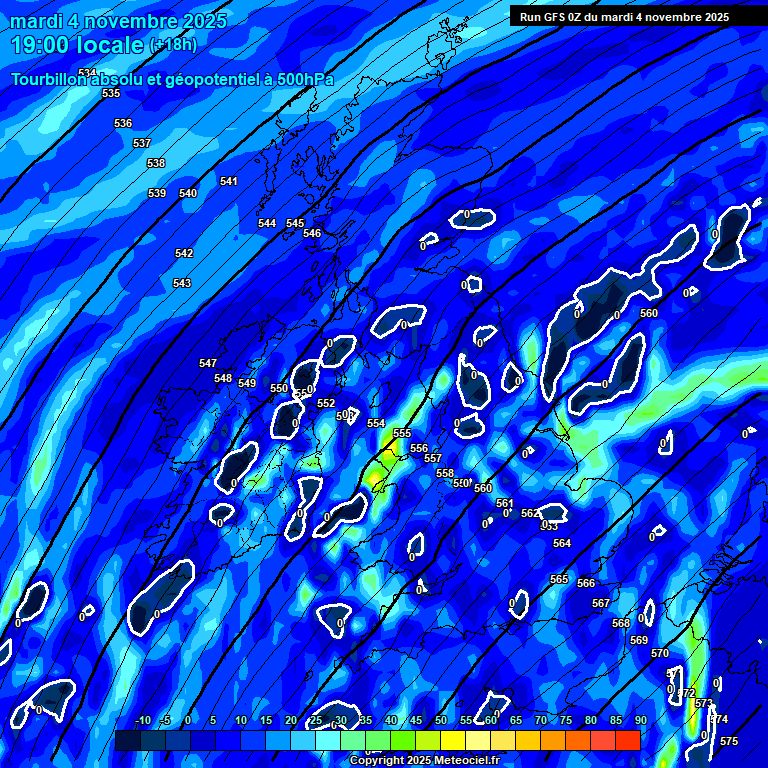Click the '19:00 locale' time label
This screenshot has width=768, height=768.
click(76, 45)
